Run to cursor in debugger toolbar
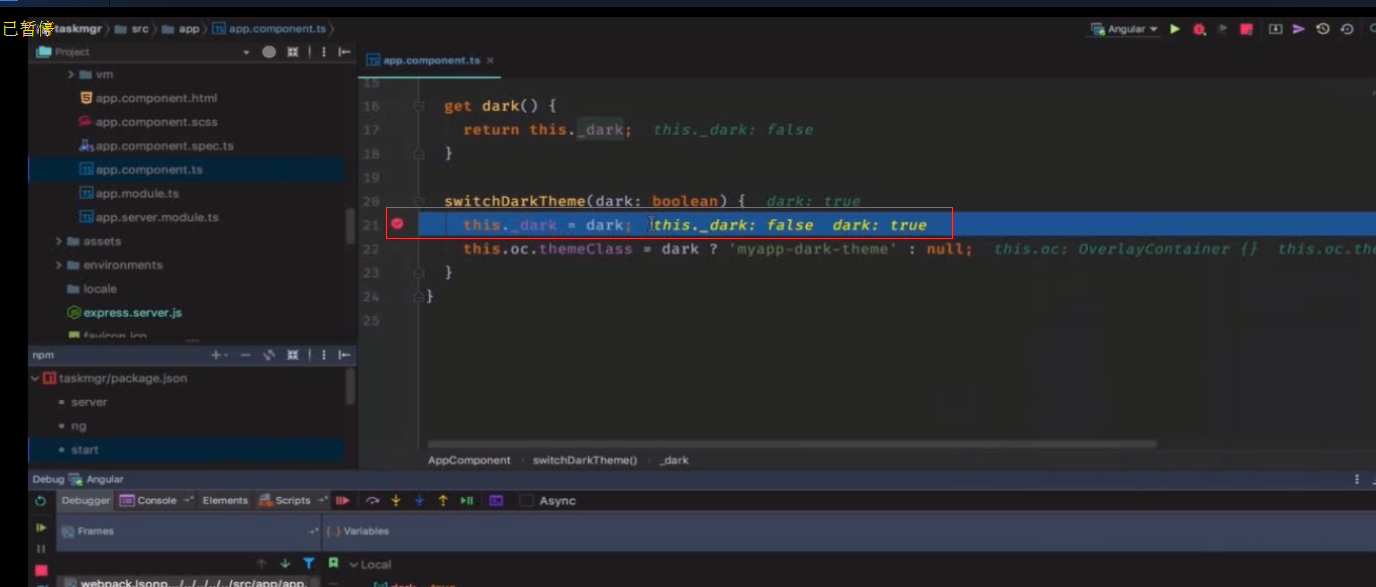 [467, 500]
